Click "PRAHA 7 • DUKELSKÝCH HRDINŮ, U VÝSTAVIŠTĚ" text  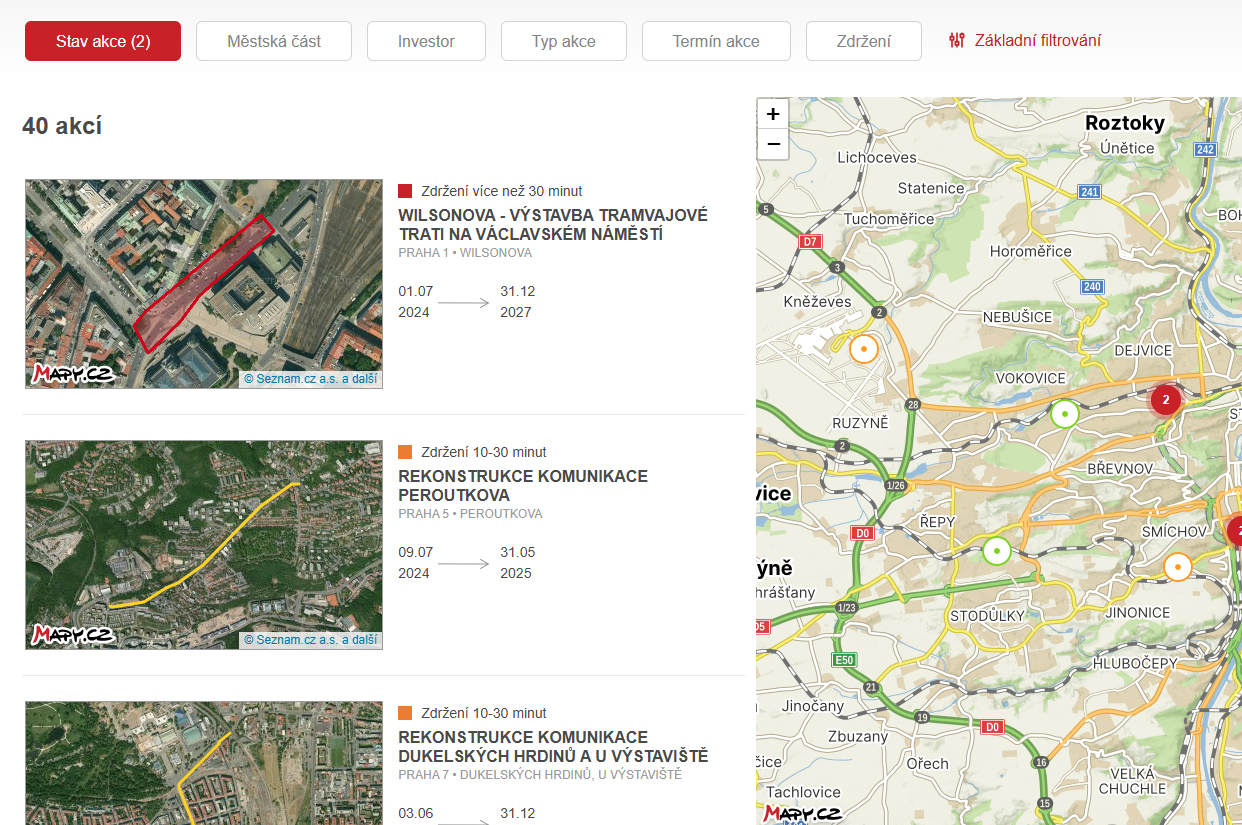[540, 775]
